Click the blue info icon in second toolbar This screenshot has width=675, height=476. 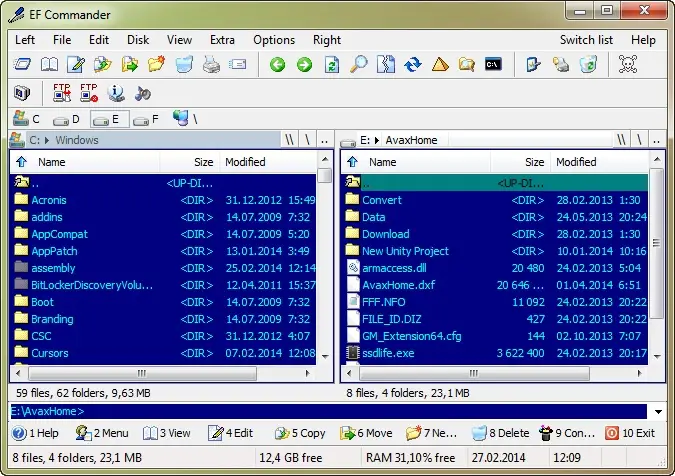pos(116,93)
